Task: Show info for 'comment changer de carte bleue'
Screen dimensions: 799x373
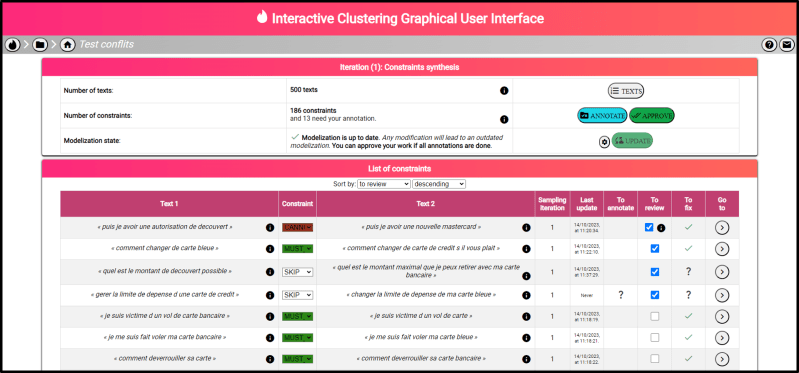Action: point(270,249)
